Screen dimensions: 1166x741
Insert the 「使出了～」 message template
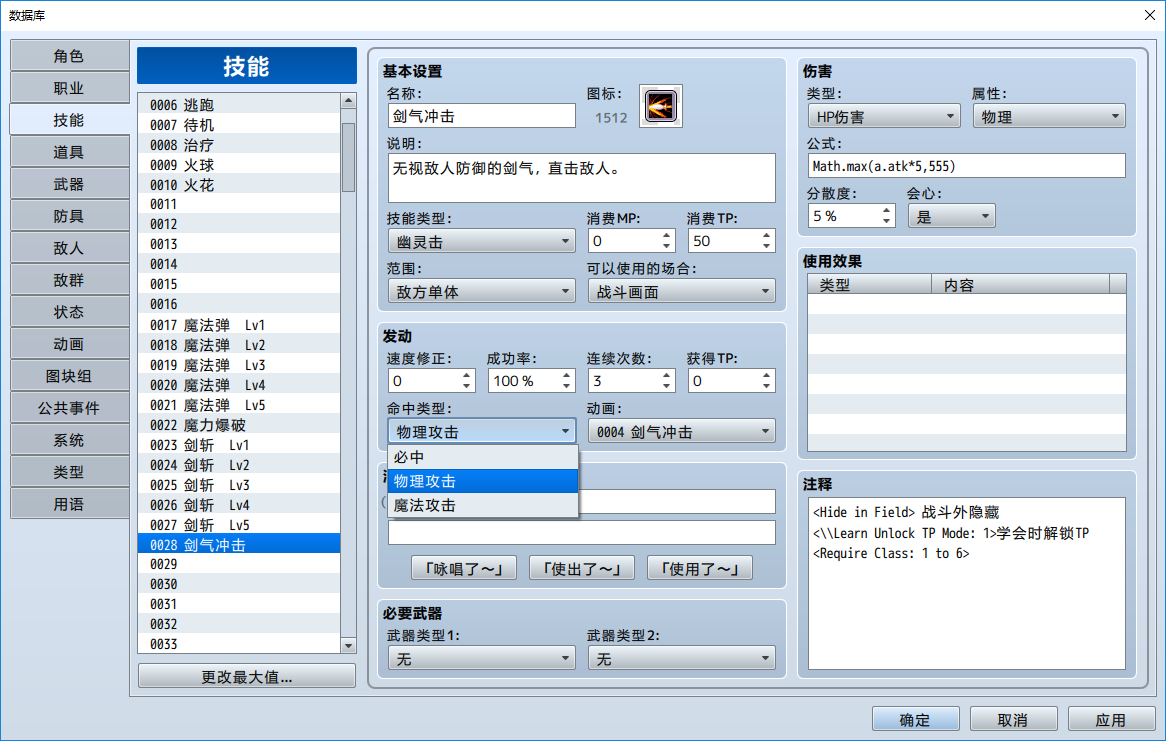pyautogui.click(x=582, y=568)
